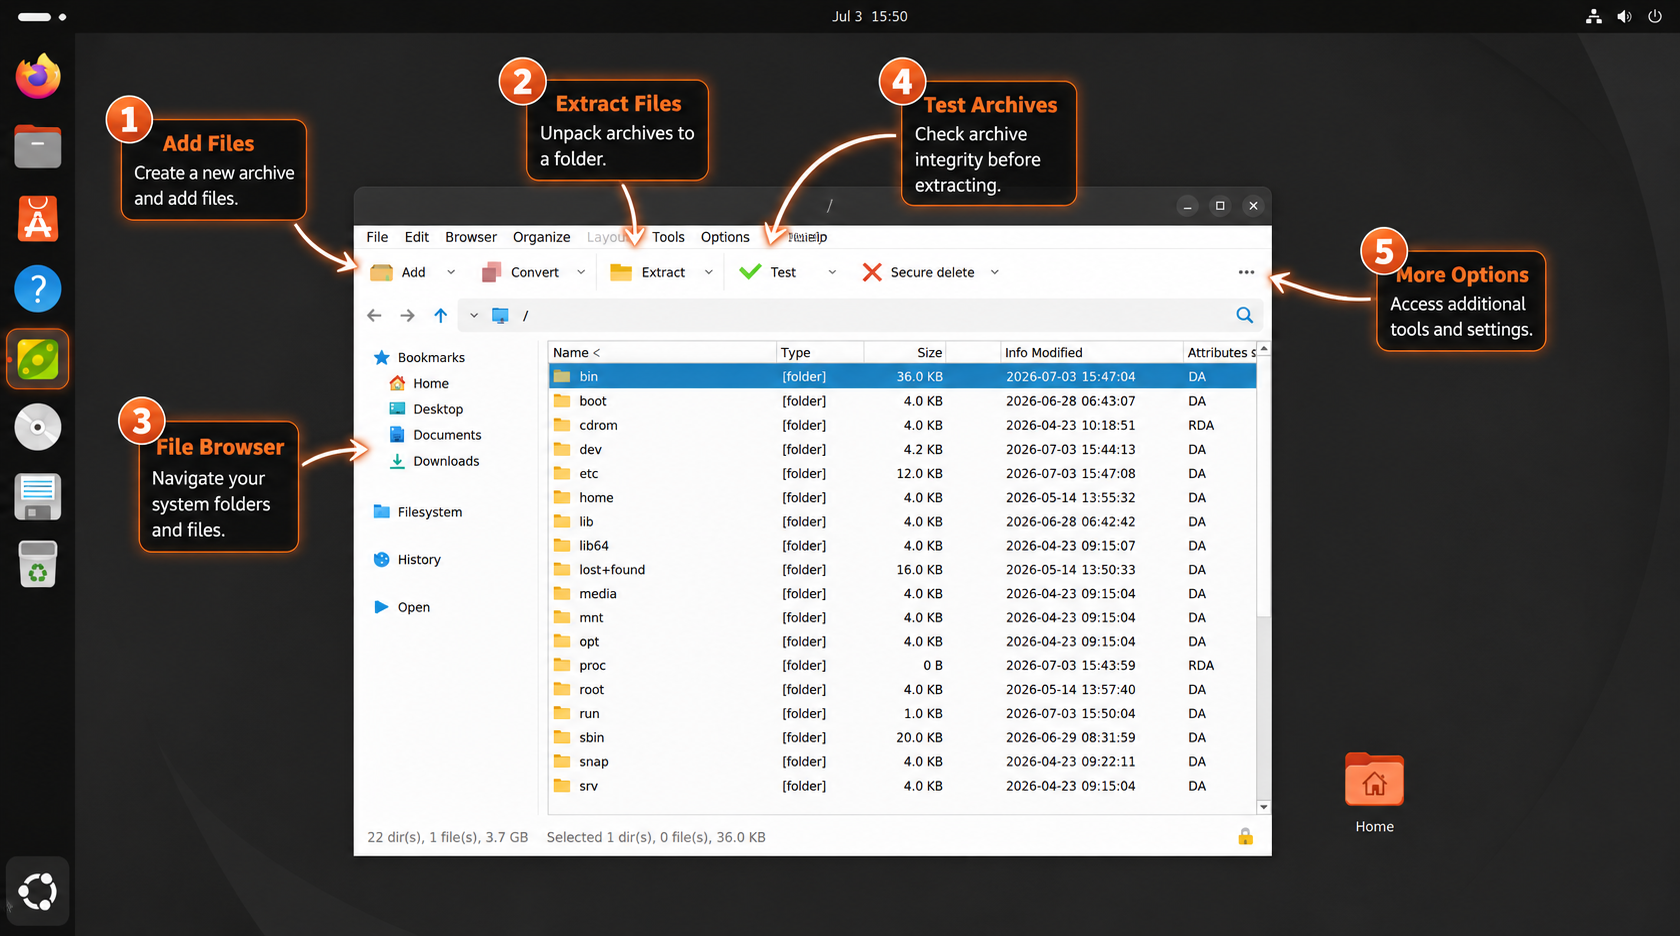Open Firefox from the dock
1680x936 pixels.
38,77
